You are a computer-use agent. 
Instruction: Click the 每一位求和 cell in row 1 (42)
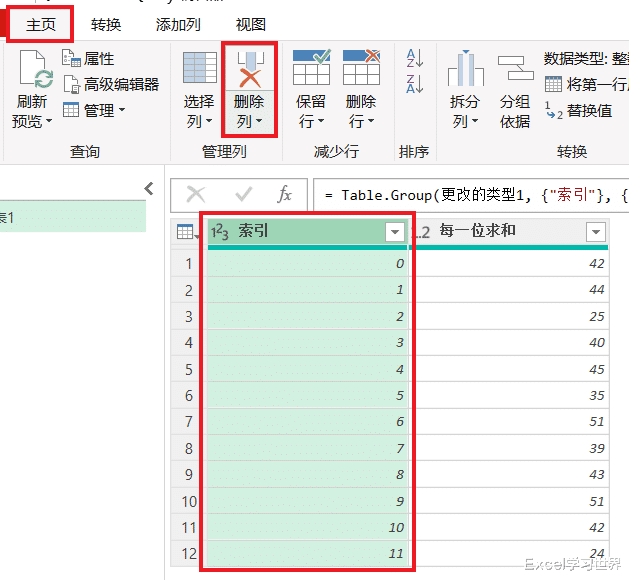coord(508,264)
